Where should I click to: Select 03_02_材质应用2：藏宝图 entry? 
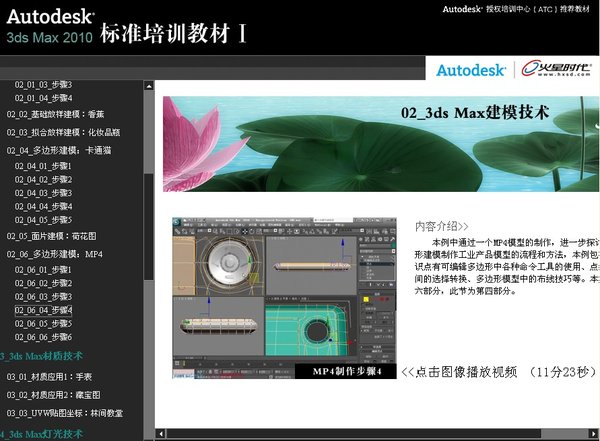tap(53, 395)
